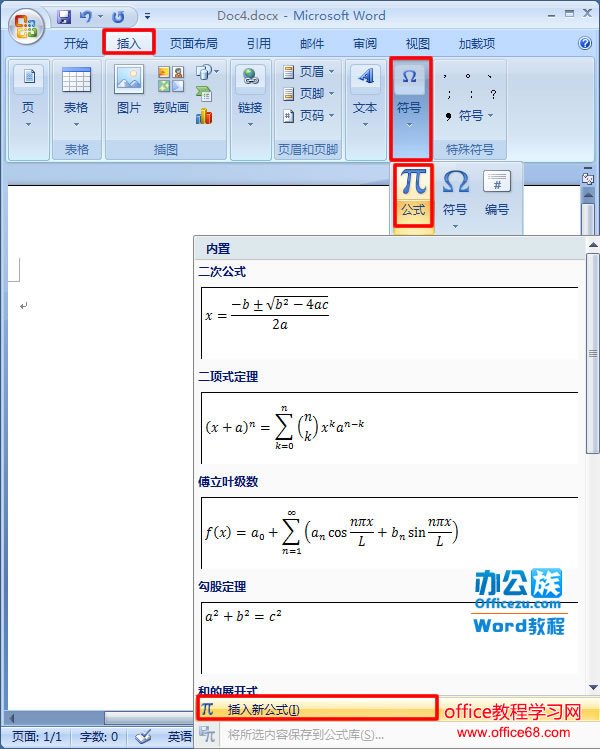Undo last action in quick access toolbar
The width and height of the screenshot is (600, 749).
tap(86, 17)
